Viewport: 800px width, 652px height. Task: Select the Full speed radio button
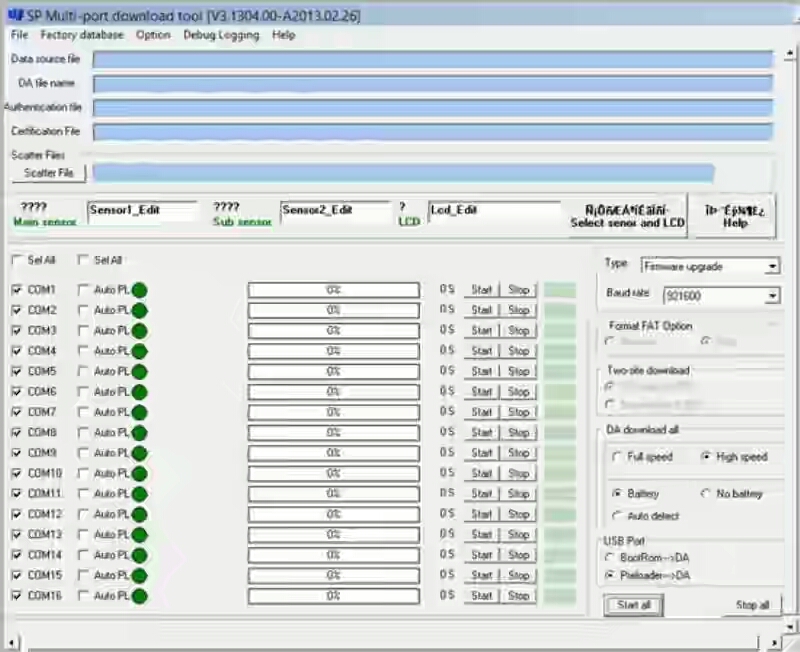click(x=618, y=457)
